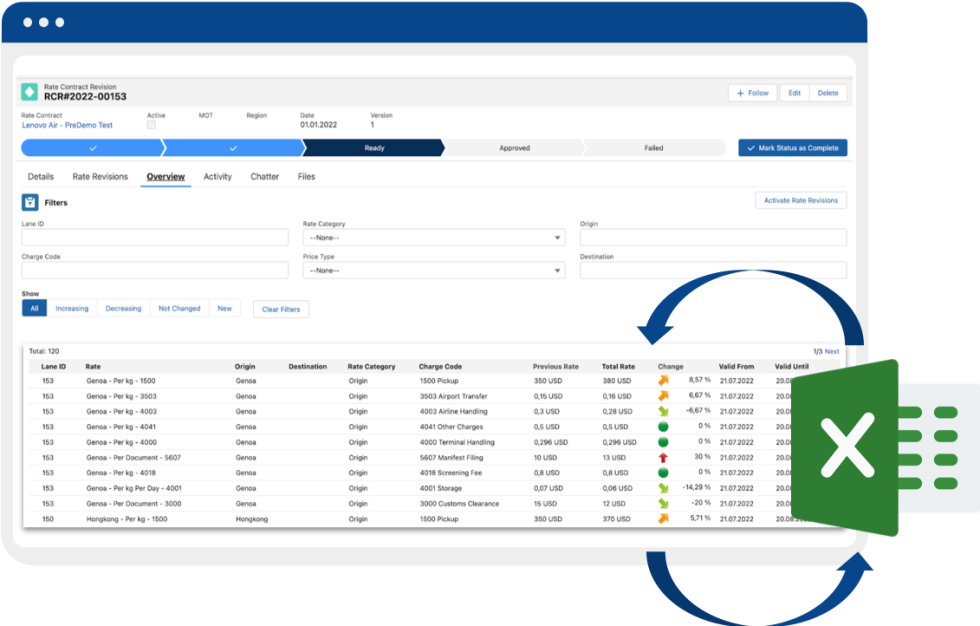Click the checkmark icon in Mark Status as Complete
The width and height of the screenshot is (980, 626).
tap(750, 147)
